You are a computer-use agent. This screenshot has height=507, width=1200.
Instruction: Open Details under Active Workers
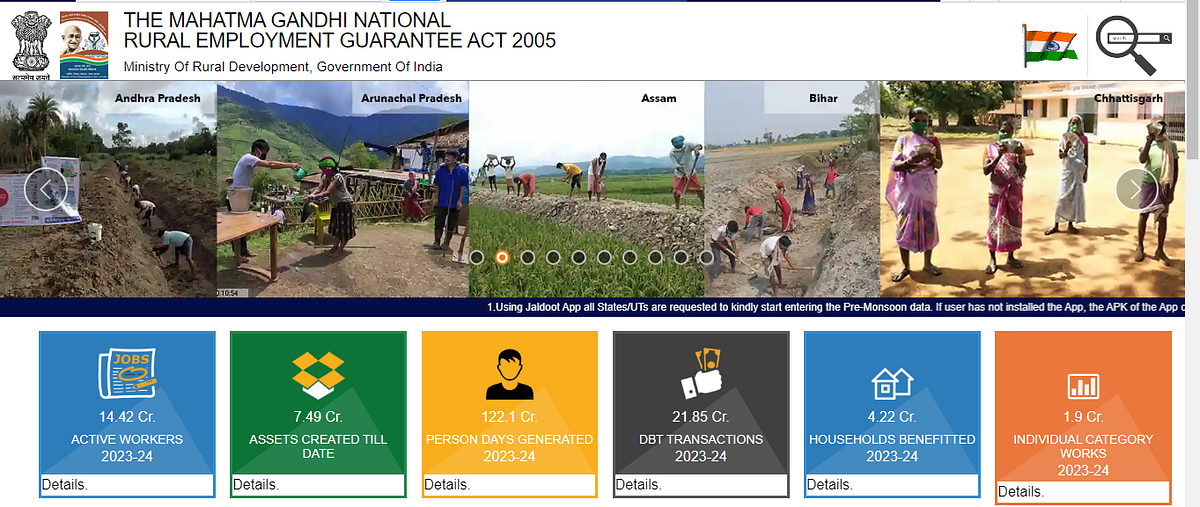64,485
